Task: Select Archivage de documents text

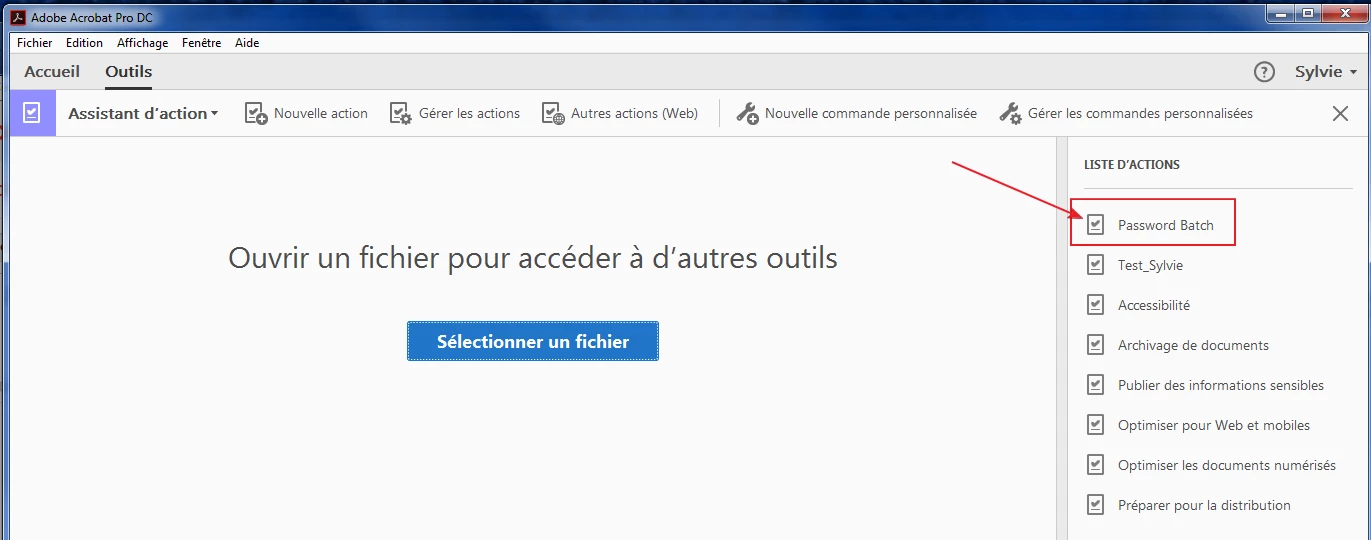Action: (x=1193, y=345)
